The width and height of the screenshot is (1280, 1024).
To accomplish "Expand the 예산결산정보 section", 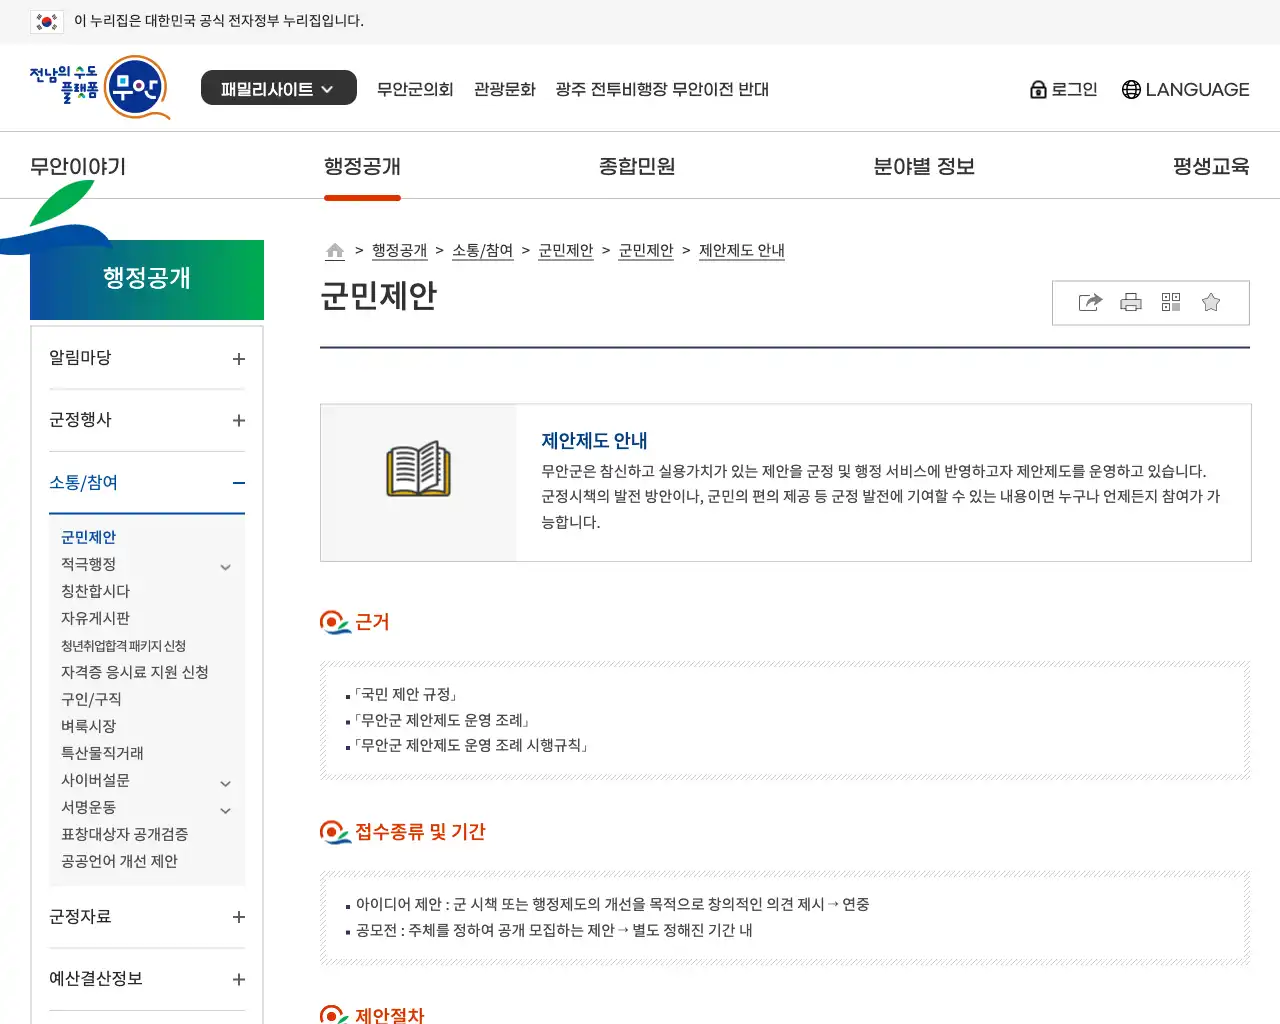I will click(x=239, y=979).
